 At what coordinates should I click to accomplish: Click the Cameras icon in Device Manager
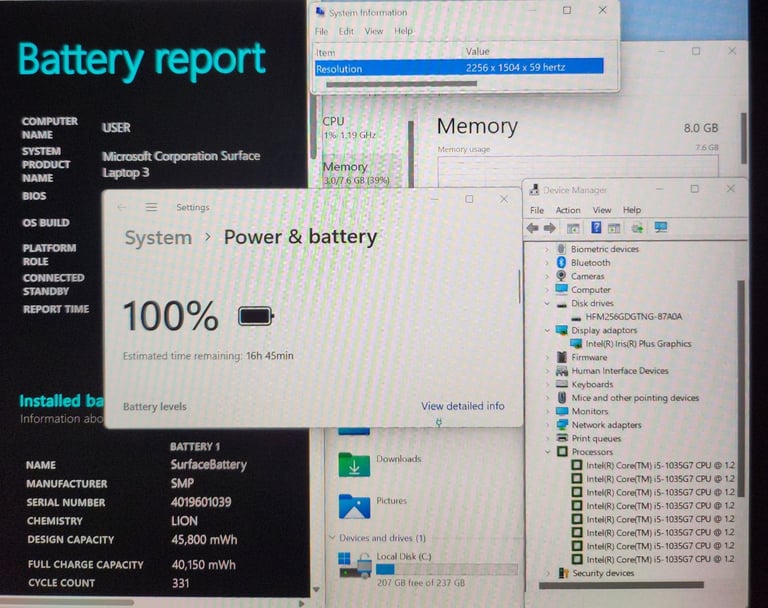(561, 276)
